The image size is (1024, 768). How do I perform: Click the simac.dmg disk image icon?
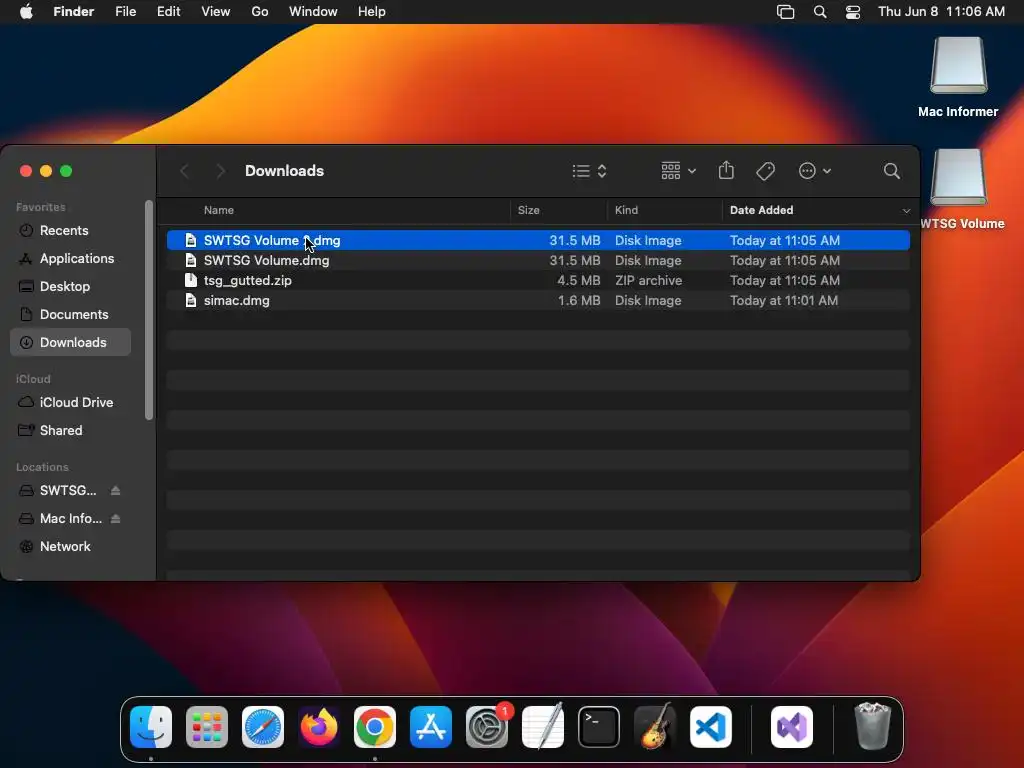coord(190,301)
